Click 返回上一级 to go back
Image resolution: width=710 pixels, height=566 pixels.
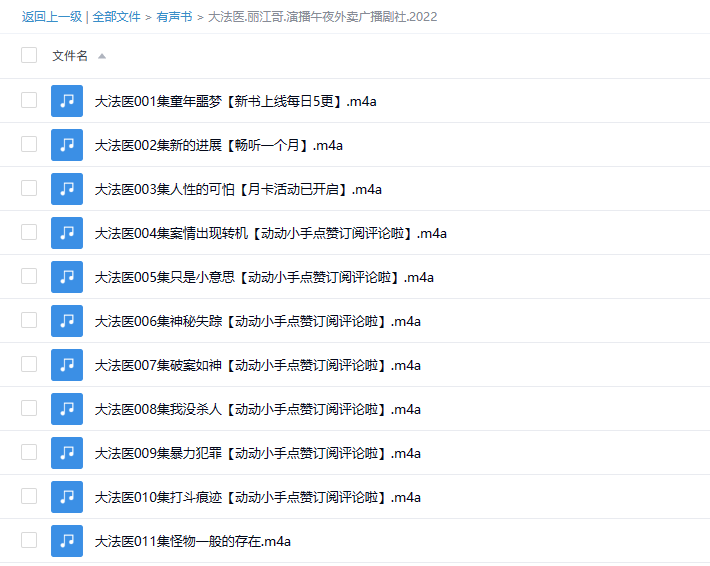[51, 17]
